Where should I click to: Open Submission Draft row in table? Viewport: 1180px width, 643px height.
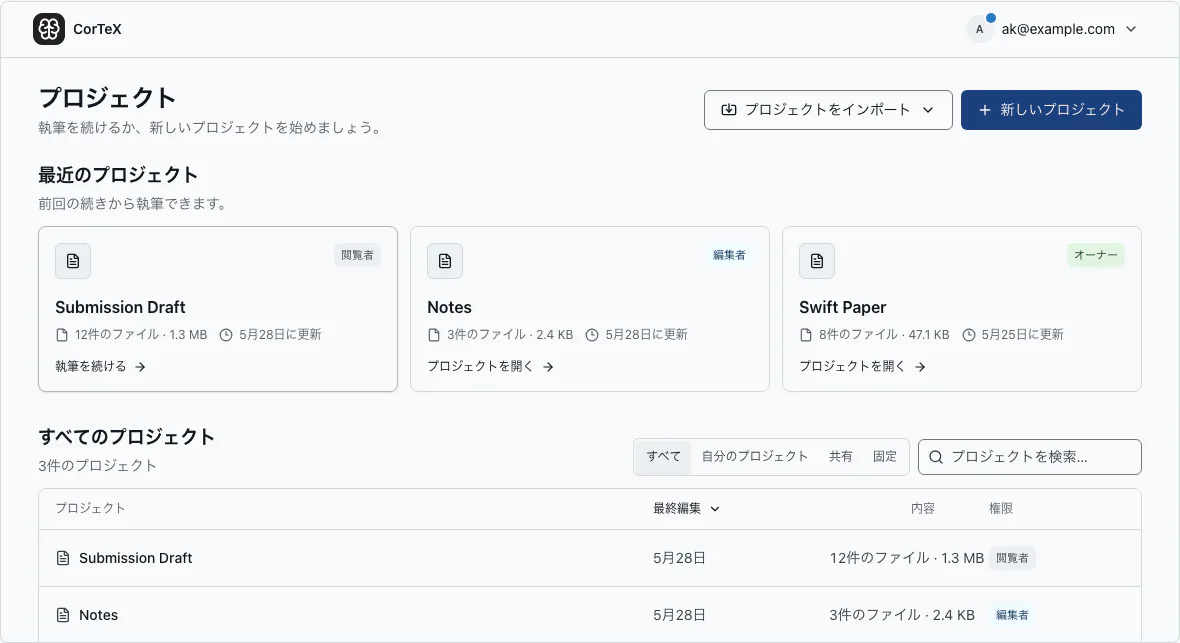590,558
